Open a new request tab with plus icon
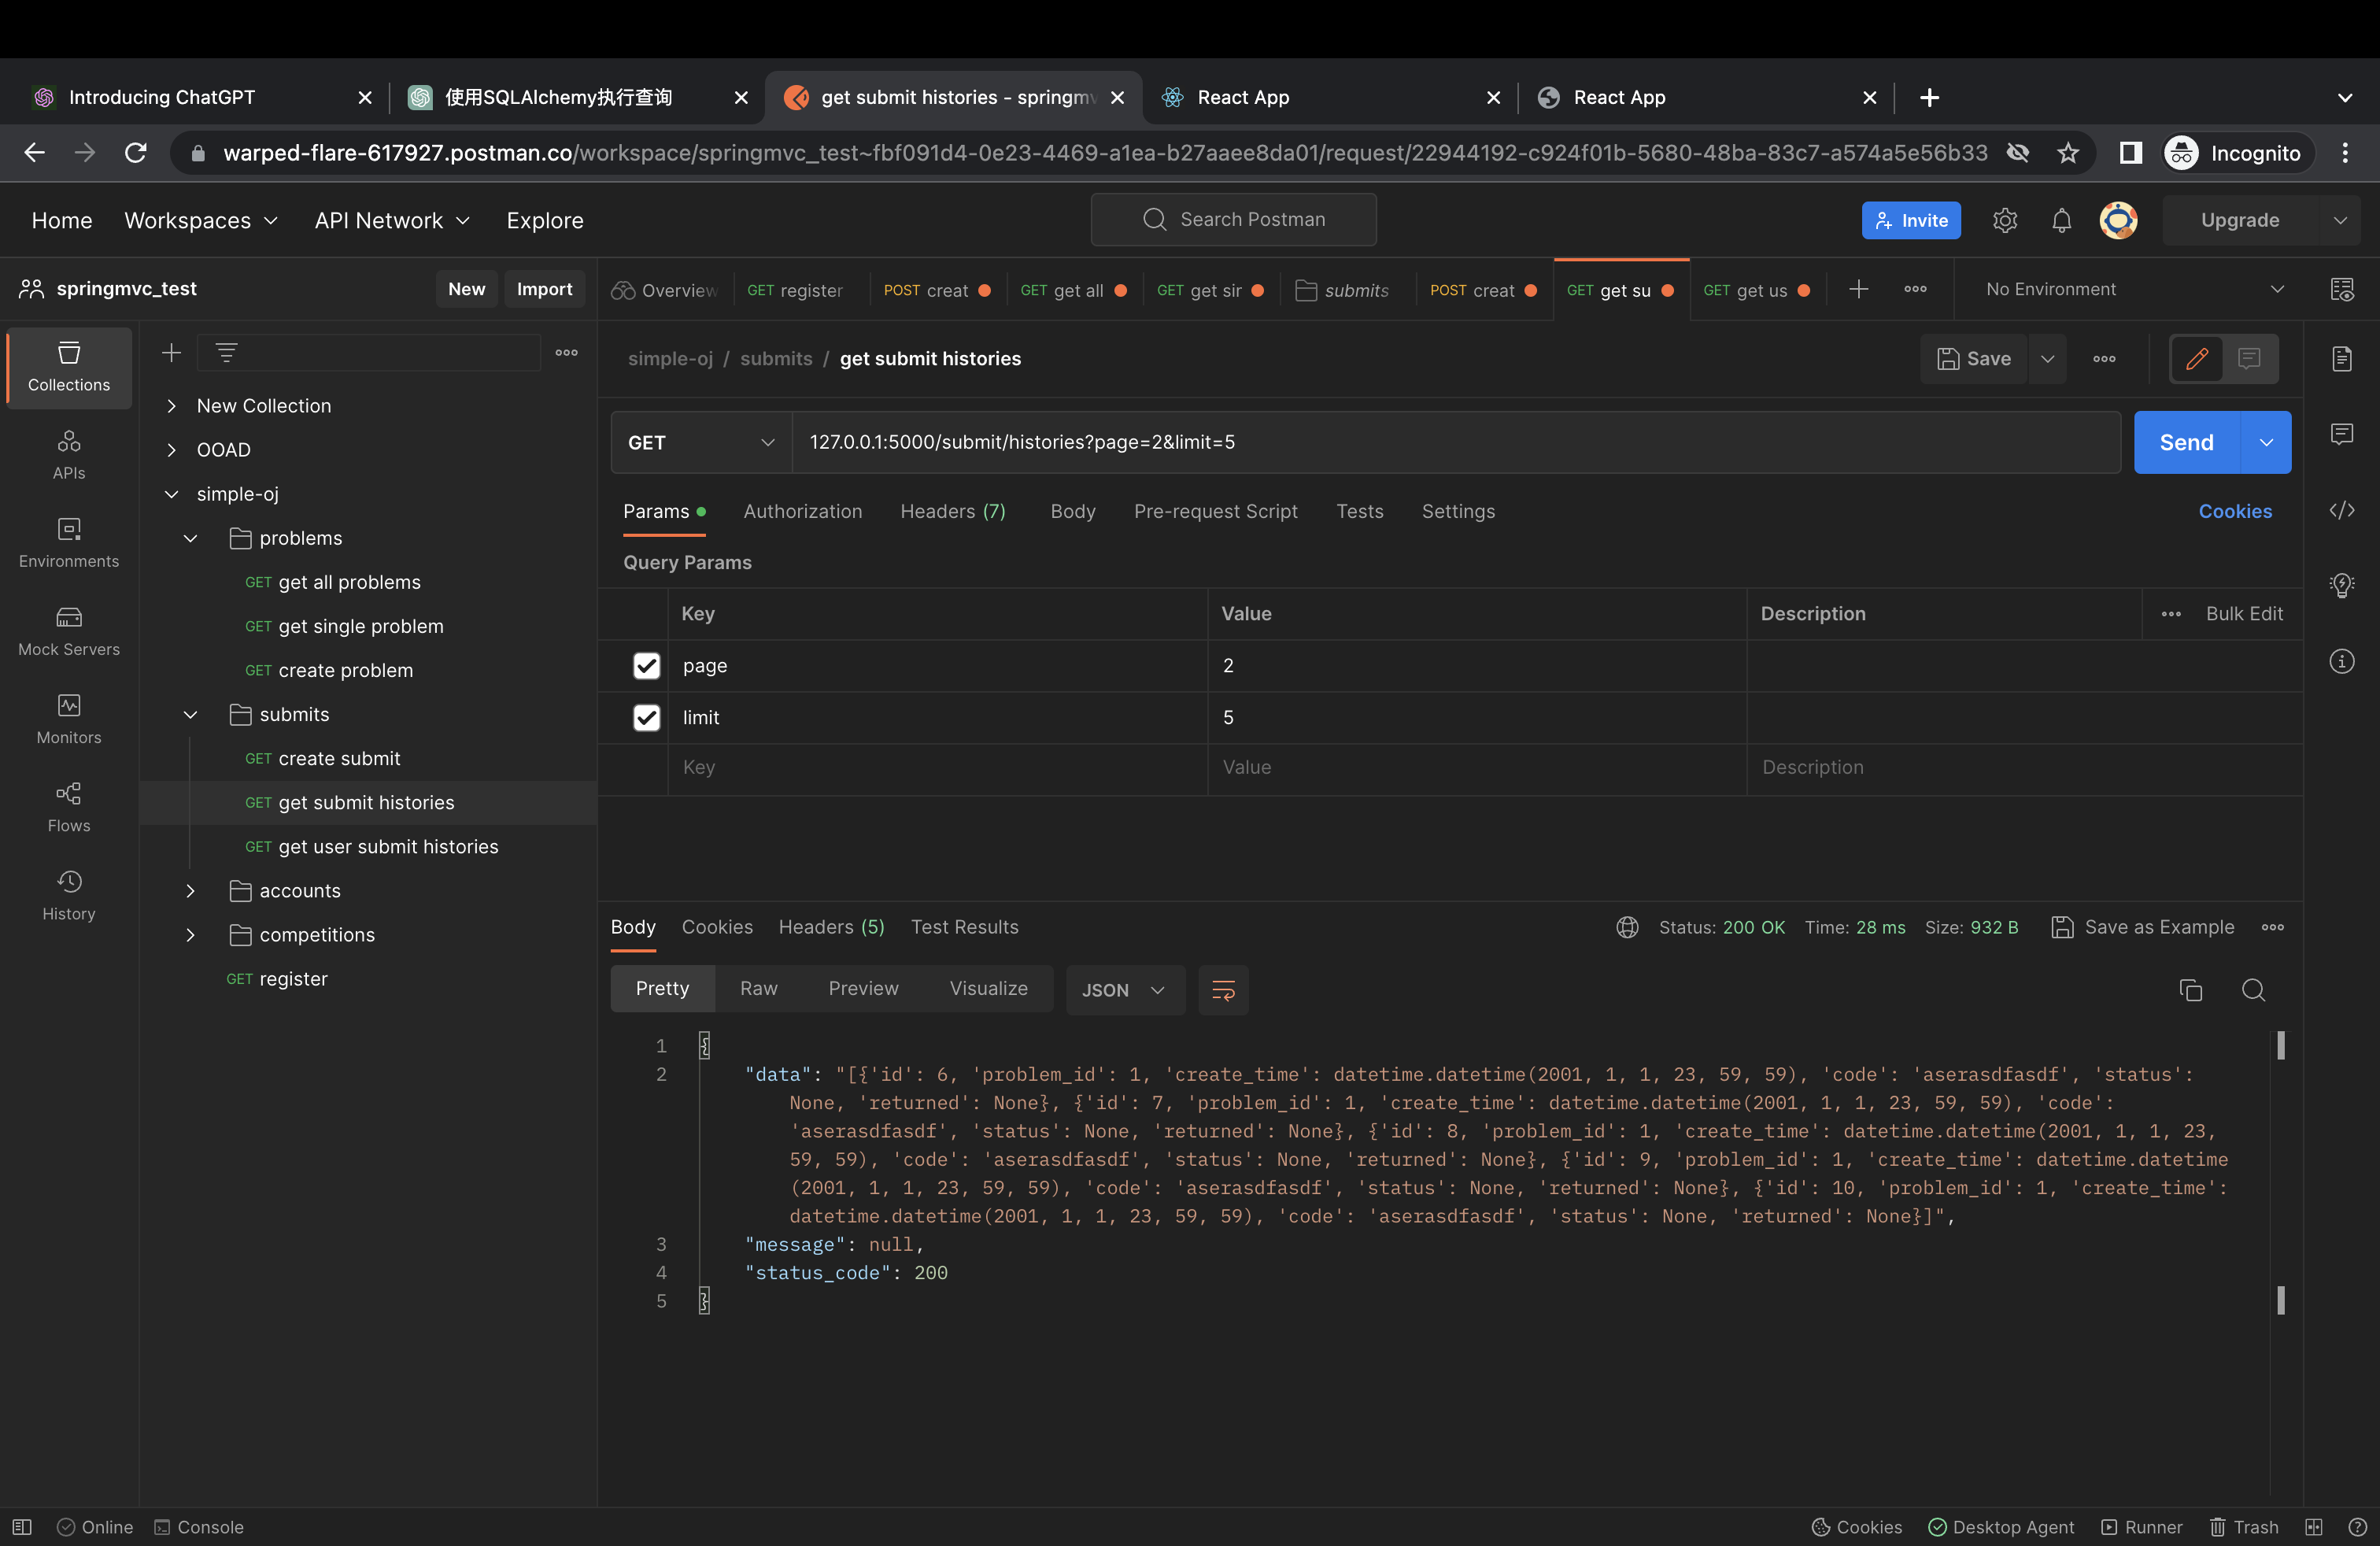Screen dimensions: 2380x1546 (x=1858, y=289)
